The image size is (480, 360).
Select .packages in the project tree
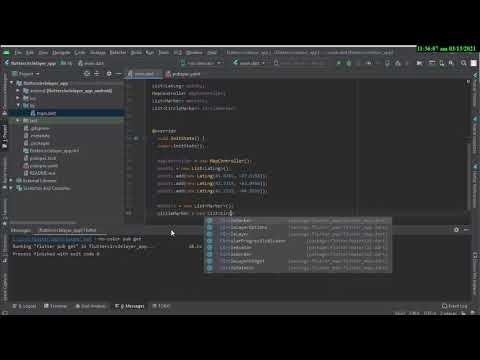pyautogui.click(x=40, y=143)
